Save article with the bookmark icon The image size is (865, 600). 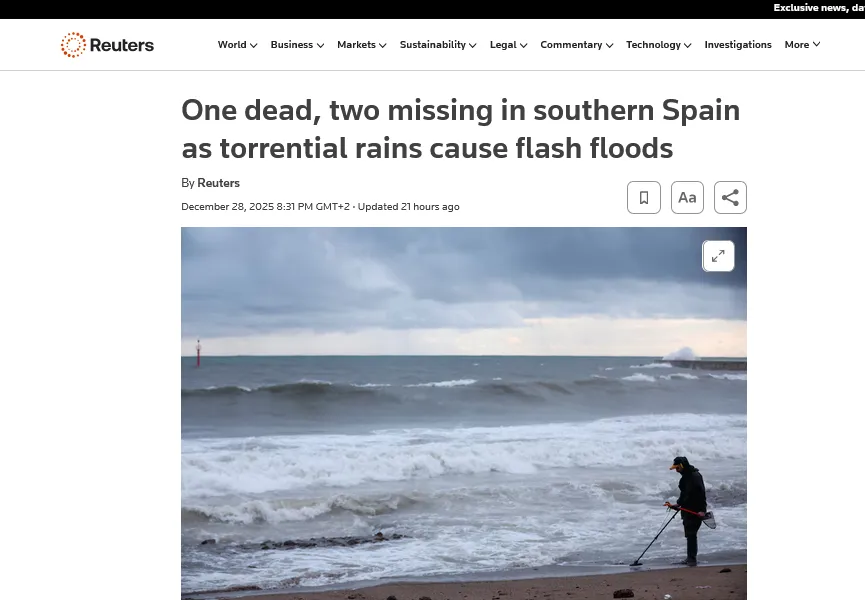coord(644,197)
